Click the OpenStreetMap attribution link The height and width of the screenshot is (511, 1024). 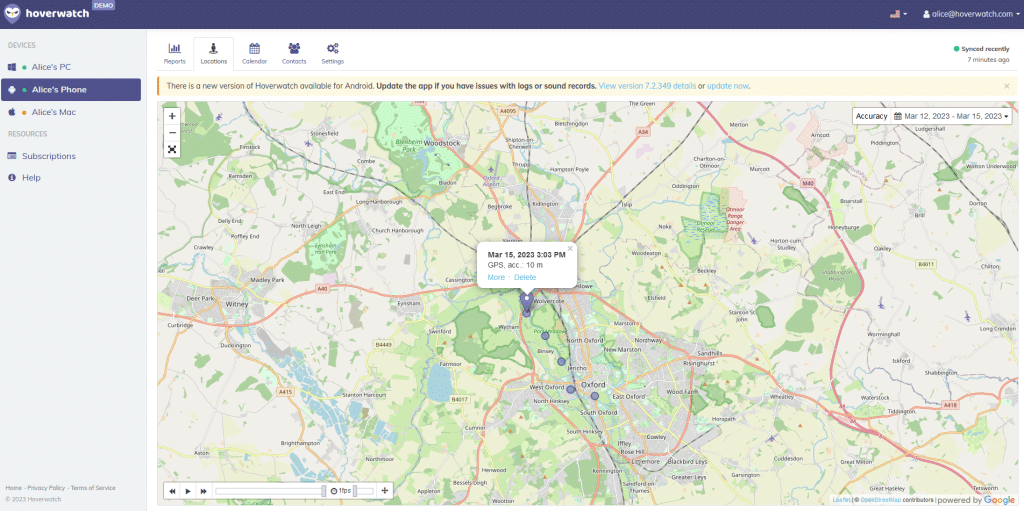click(880, 501)
